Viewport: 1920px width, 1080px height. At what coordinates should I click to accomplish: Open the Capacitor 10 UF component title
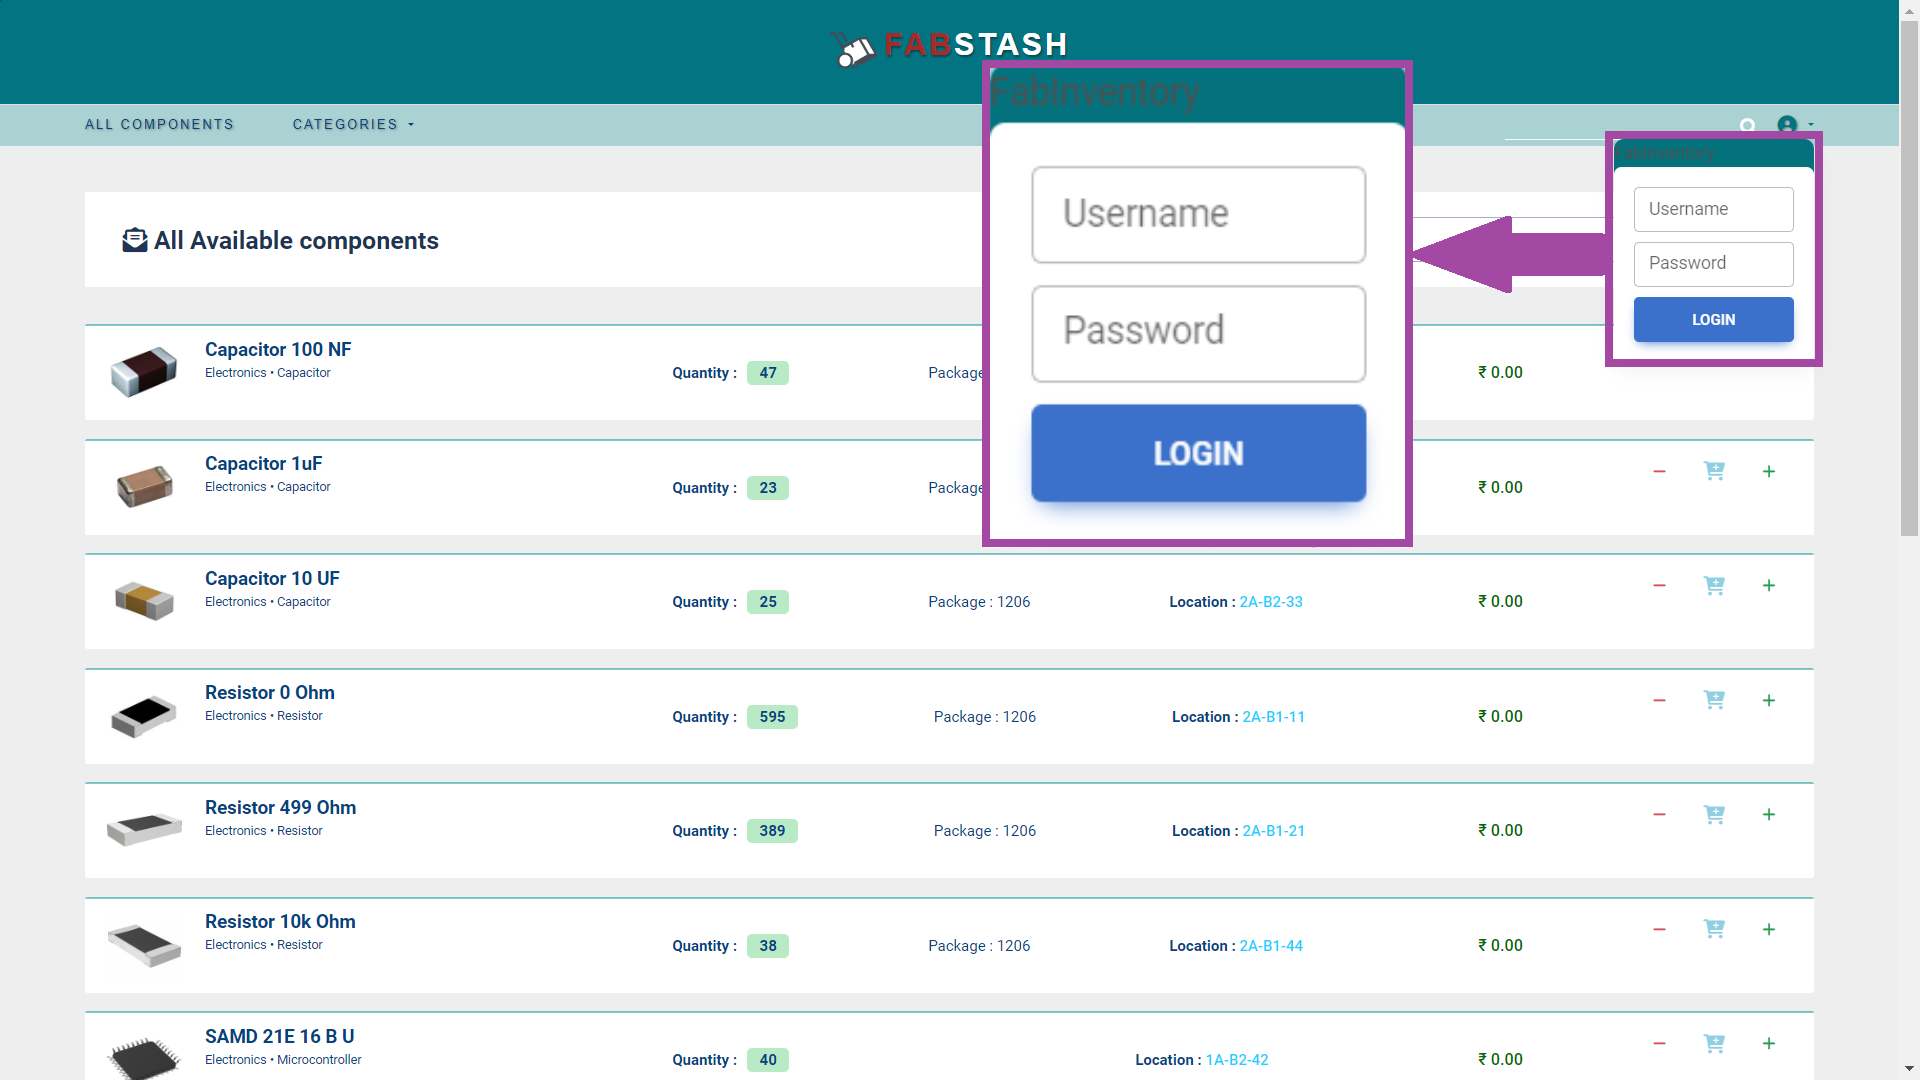pyautogui.click(x=272, y=579)
